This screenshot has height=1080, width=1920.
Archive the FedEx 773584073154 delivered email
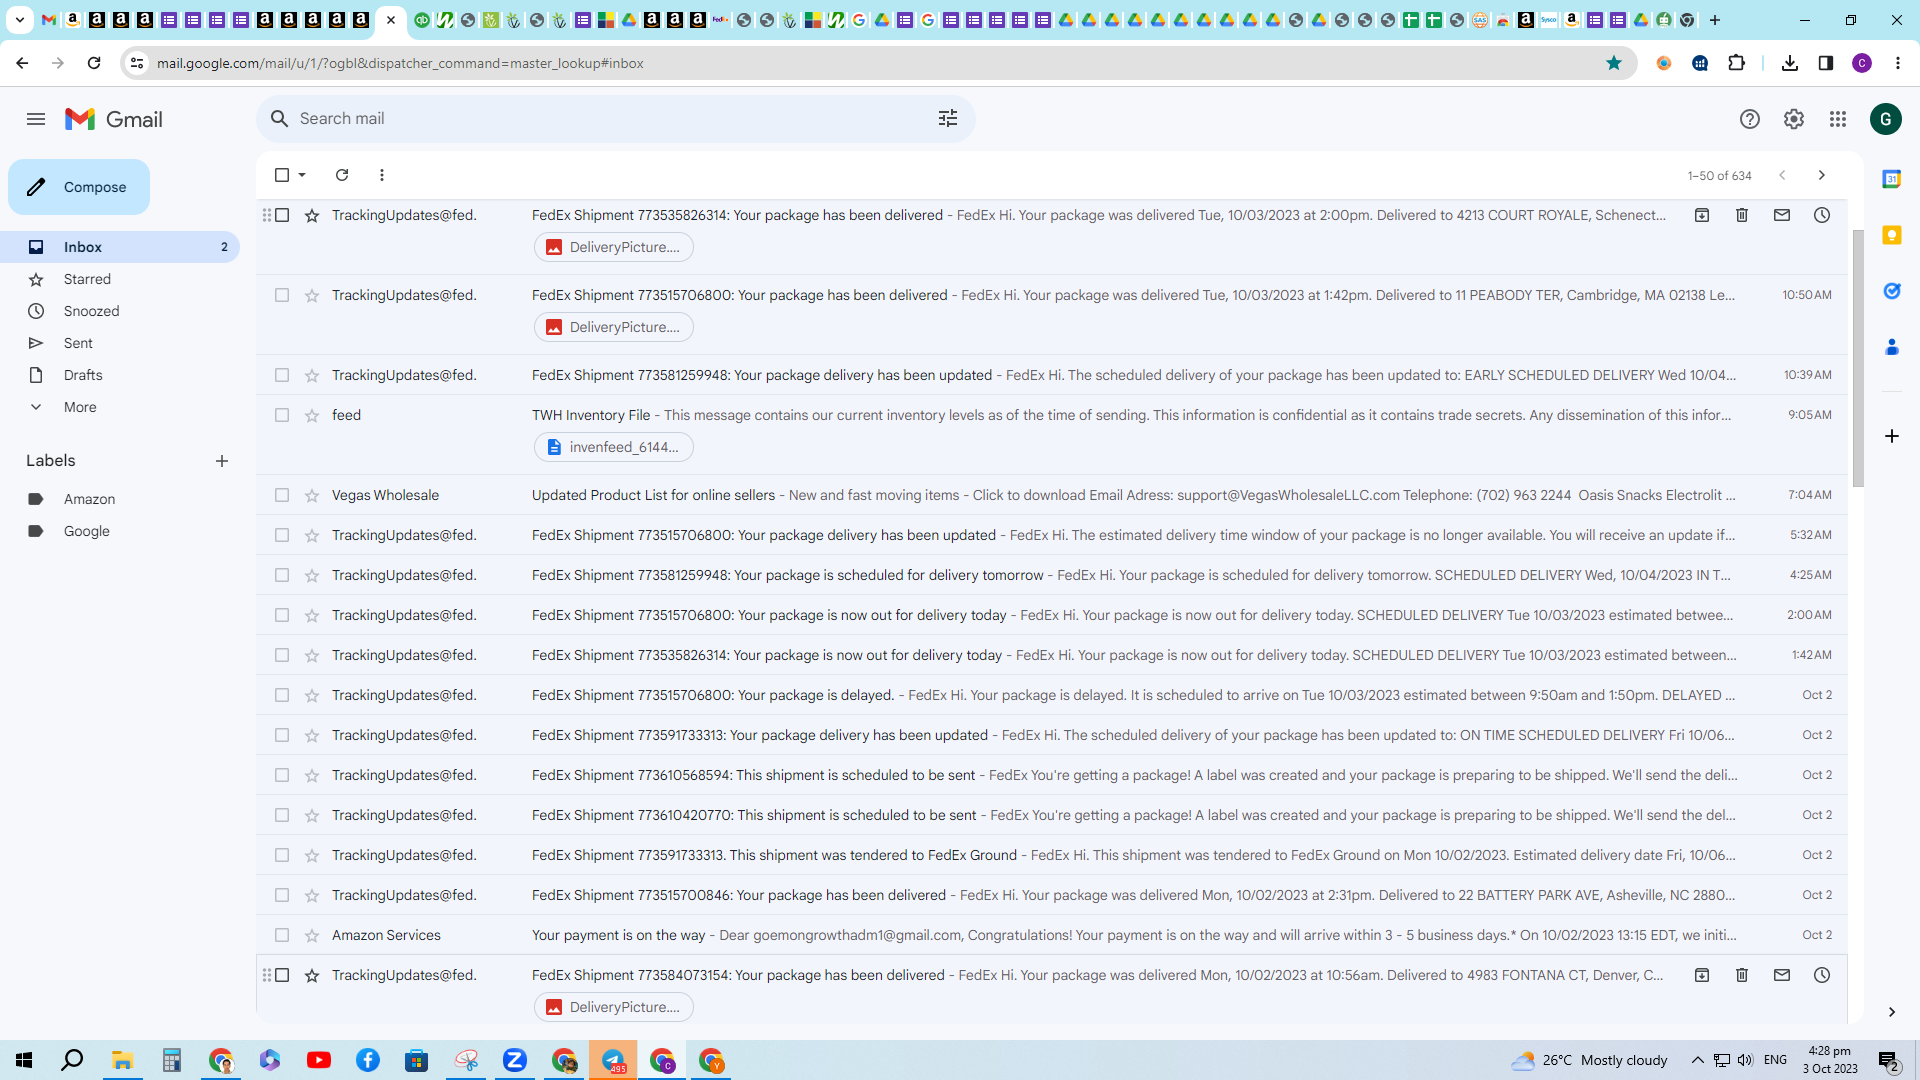(1702, 975)
